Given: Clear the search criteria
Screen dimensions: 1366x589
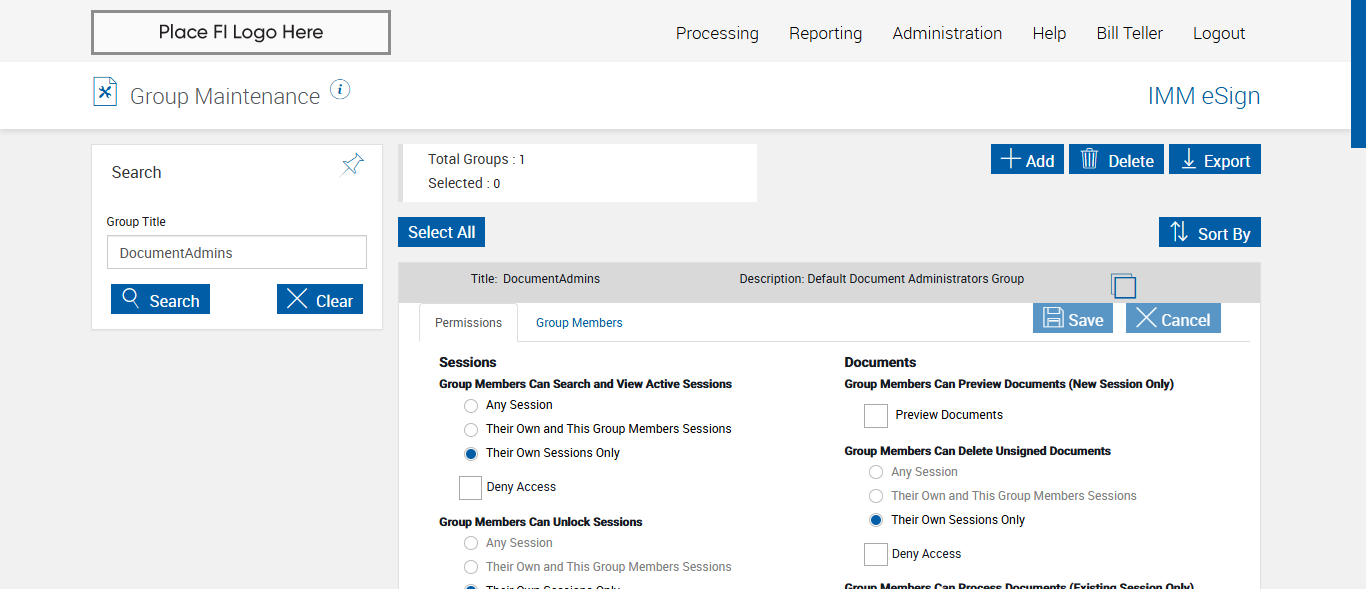Looking at the screenshot, I should pyautogui.click(x=319, y=300).
